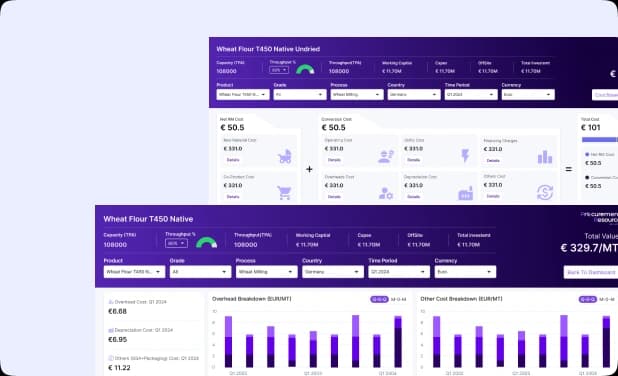Click the stroller icon in Raw Material Cost card
Image resolution: width=618 pixels, height=376 pixels.
[285, 156]
